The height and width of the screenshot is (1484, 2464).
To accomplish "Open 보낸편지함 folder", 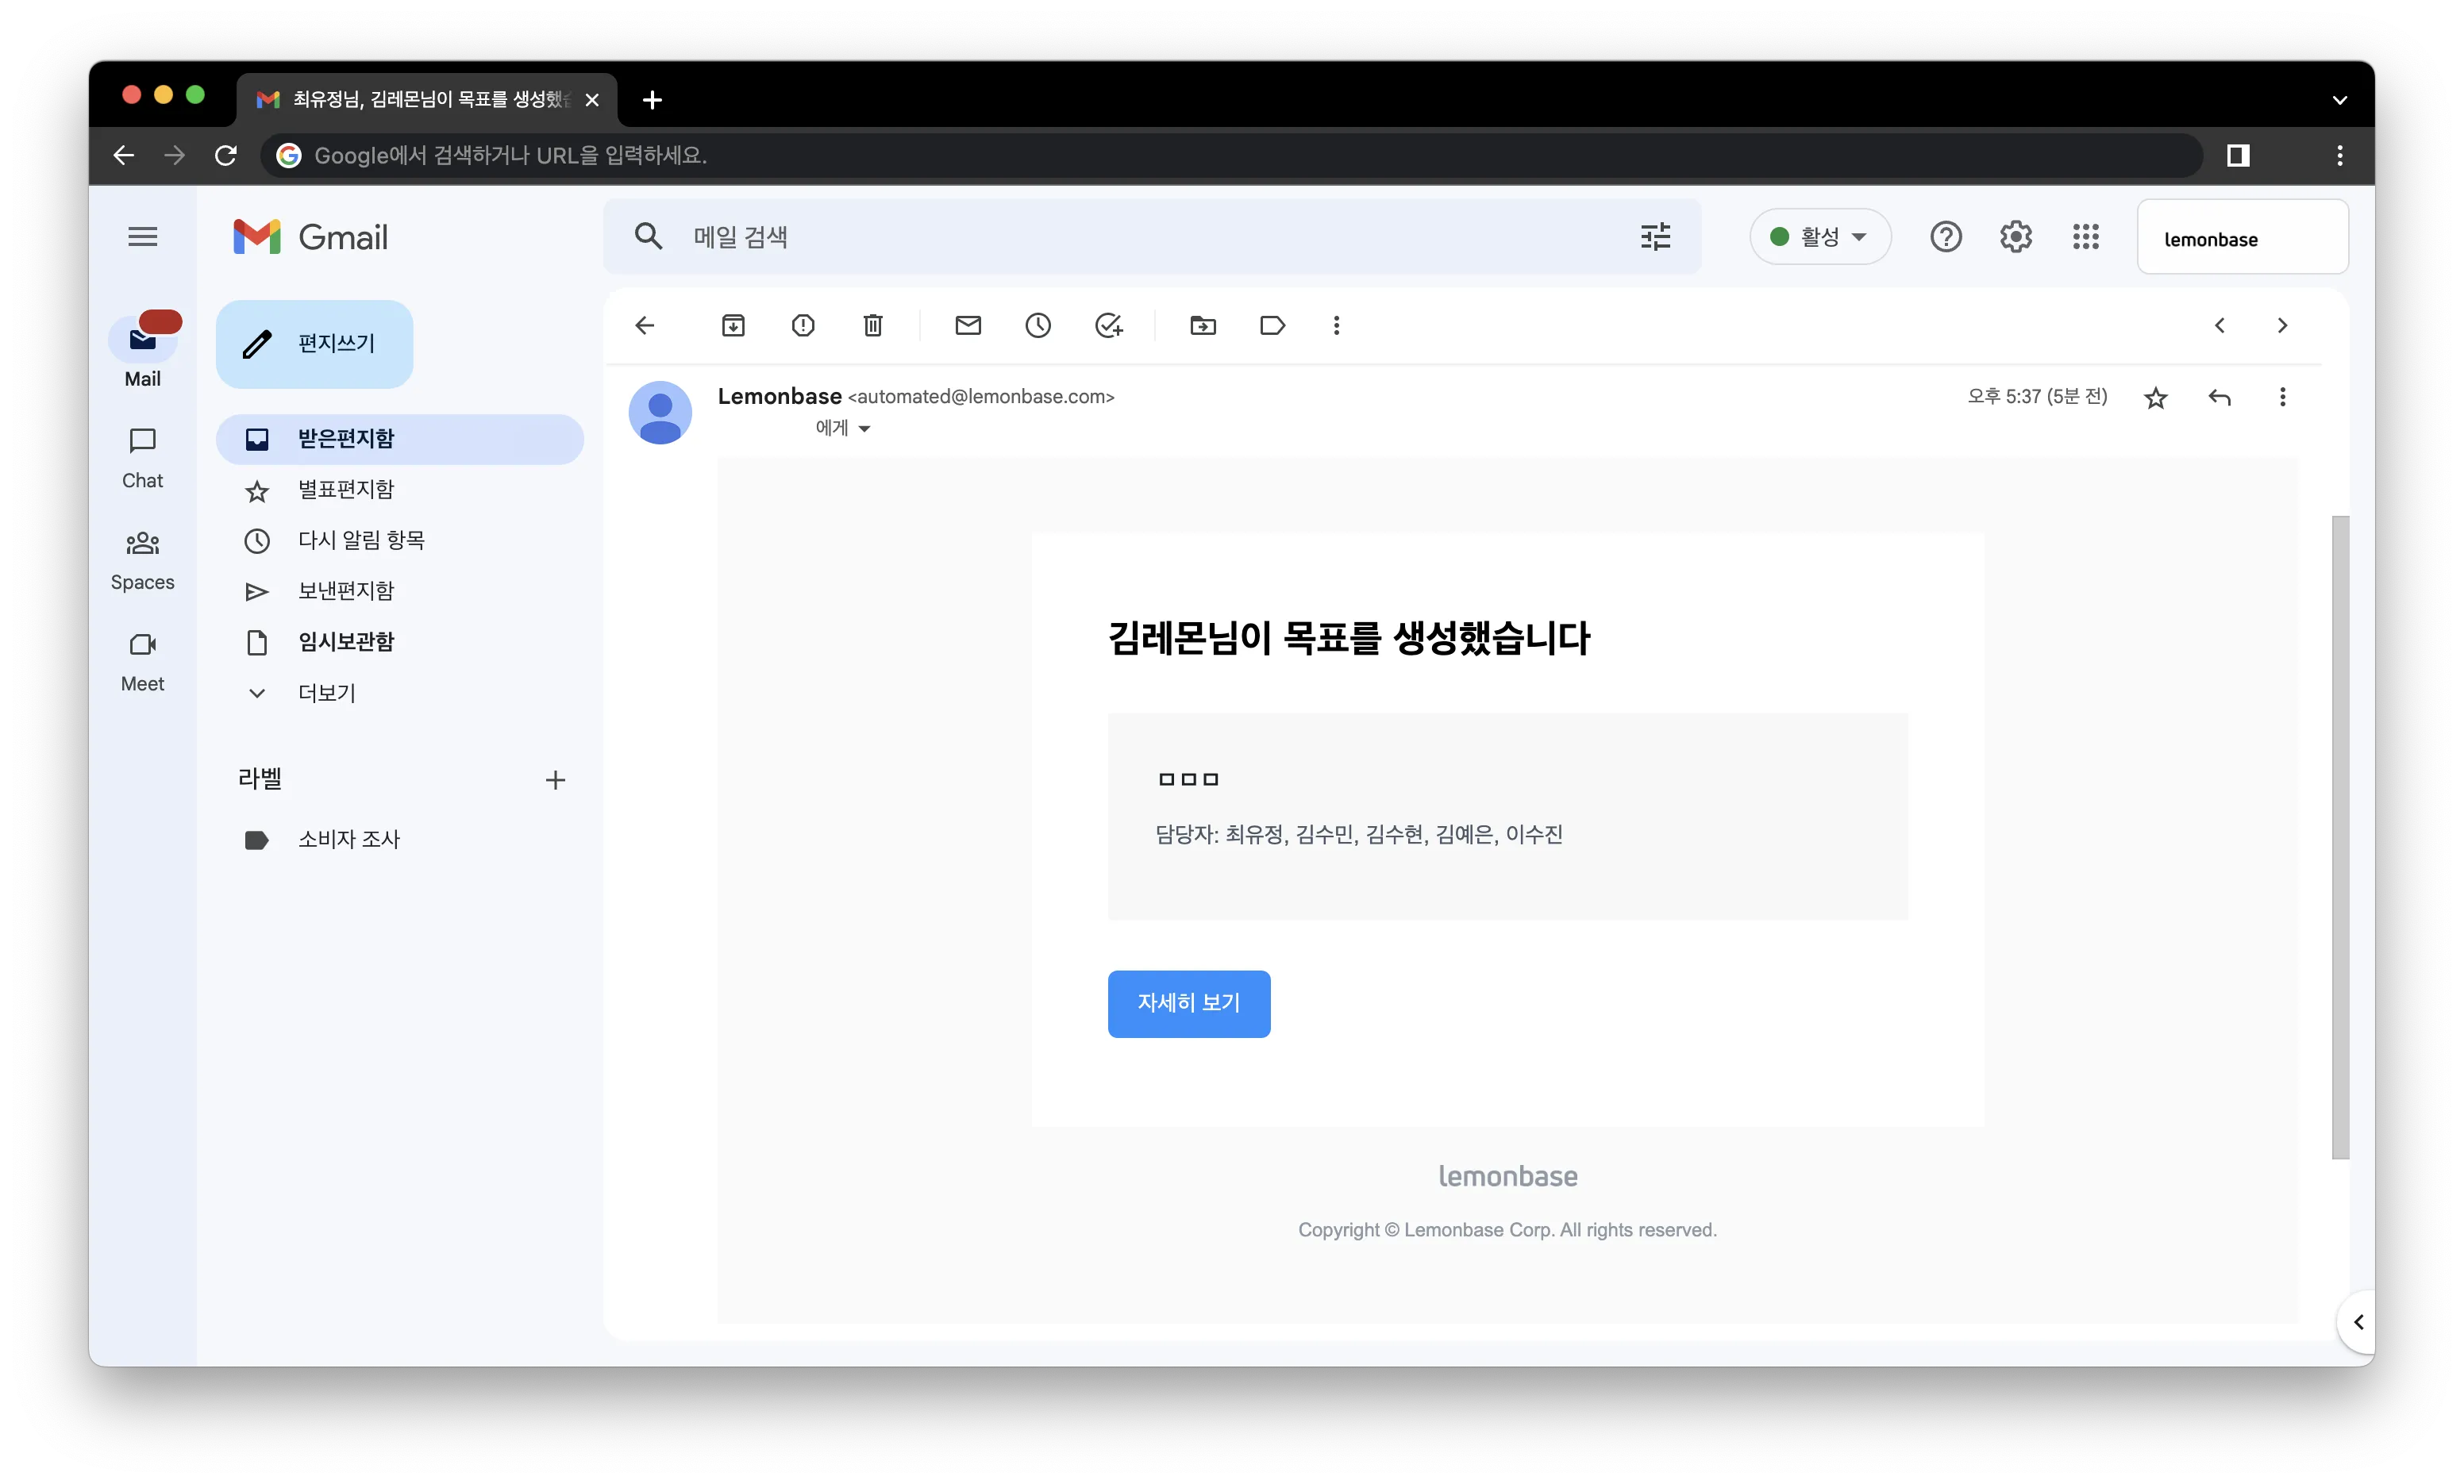I will point(400,591).
